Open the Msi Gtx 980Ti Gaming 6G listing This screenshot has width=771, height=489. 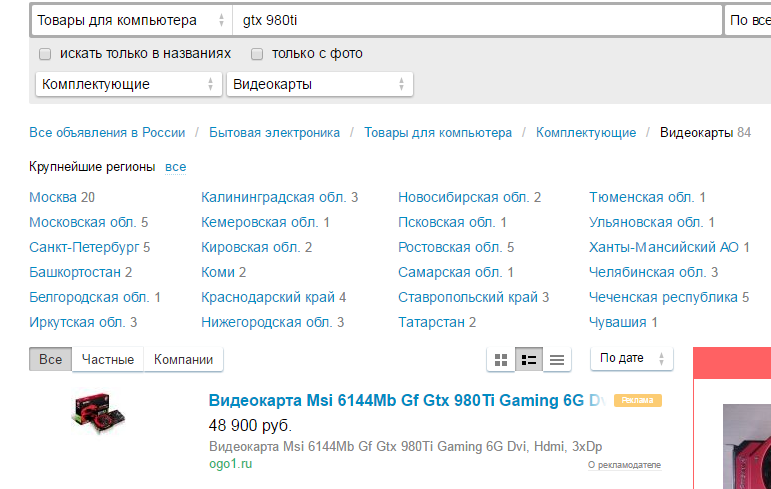406,400
